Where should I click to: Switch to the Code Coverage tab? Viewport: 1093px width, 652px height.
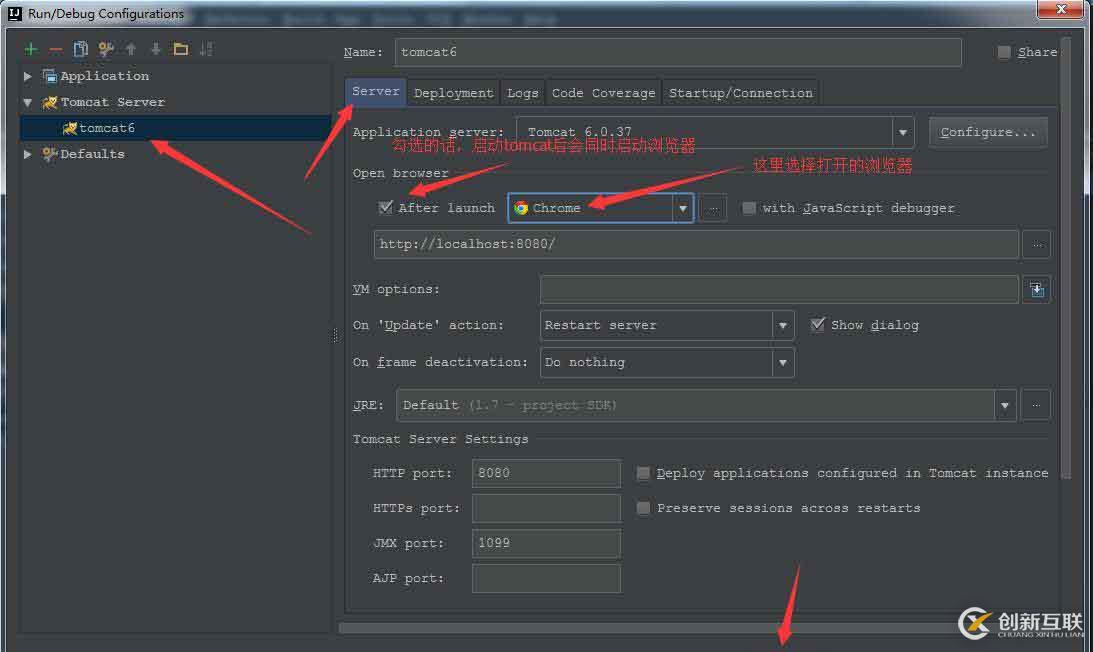(604, 93)
